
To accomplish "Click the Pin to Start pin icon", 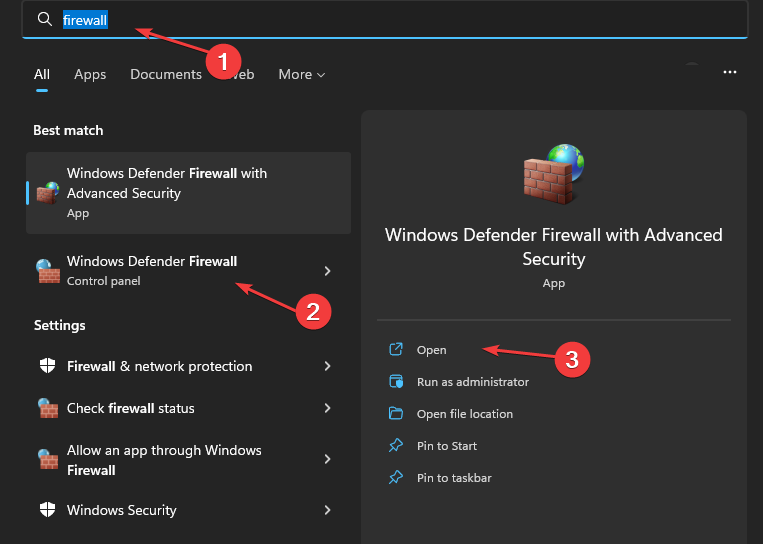I will 396,446.
